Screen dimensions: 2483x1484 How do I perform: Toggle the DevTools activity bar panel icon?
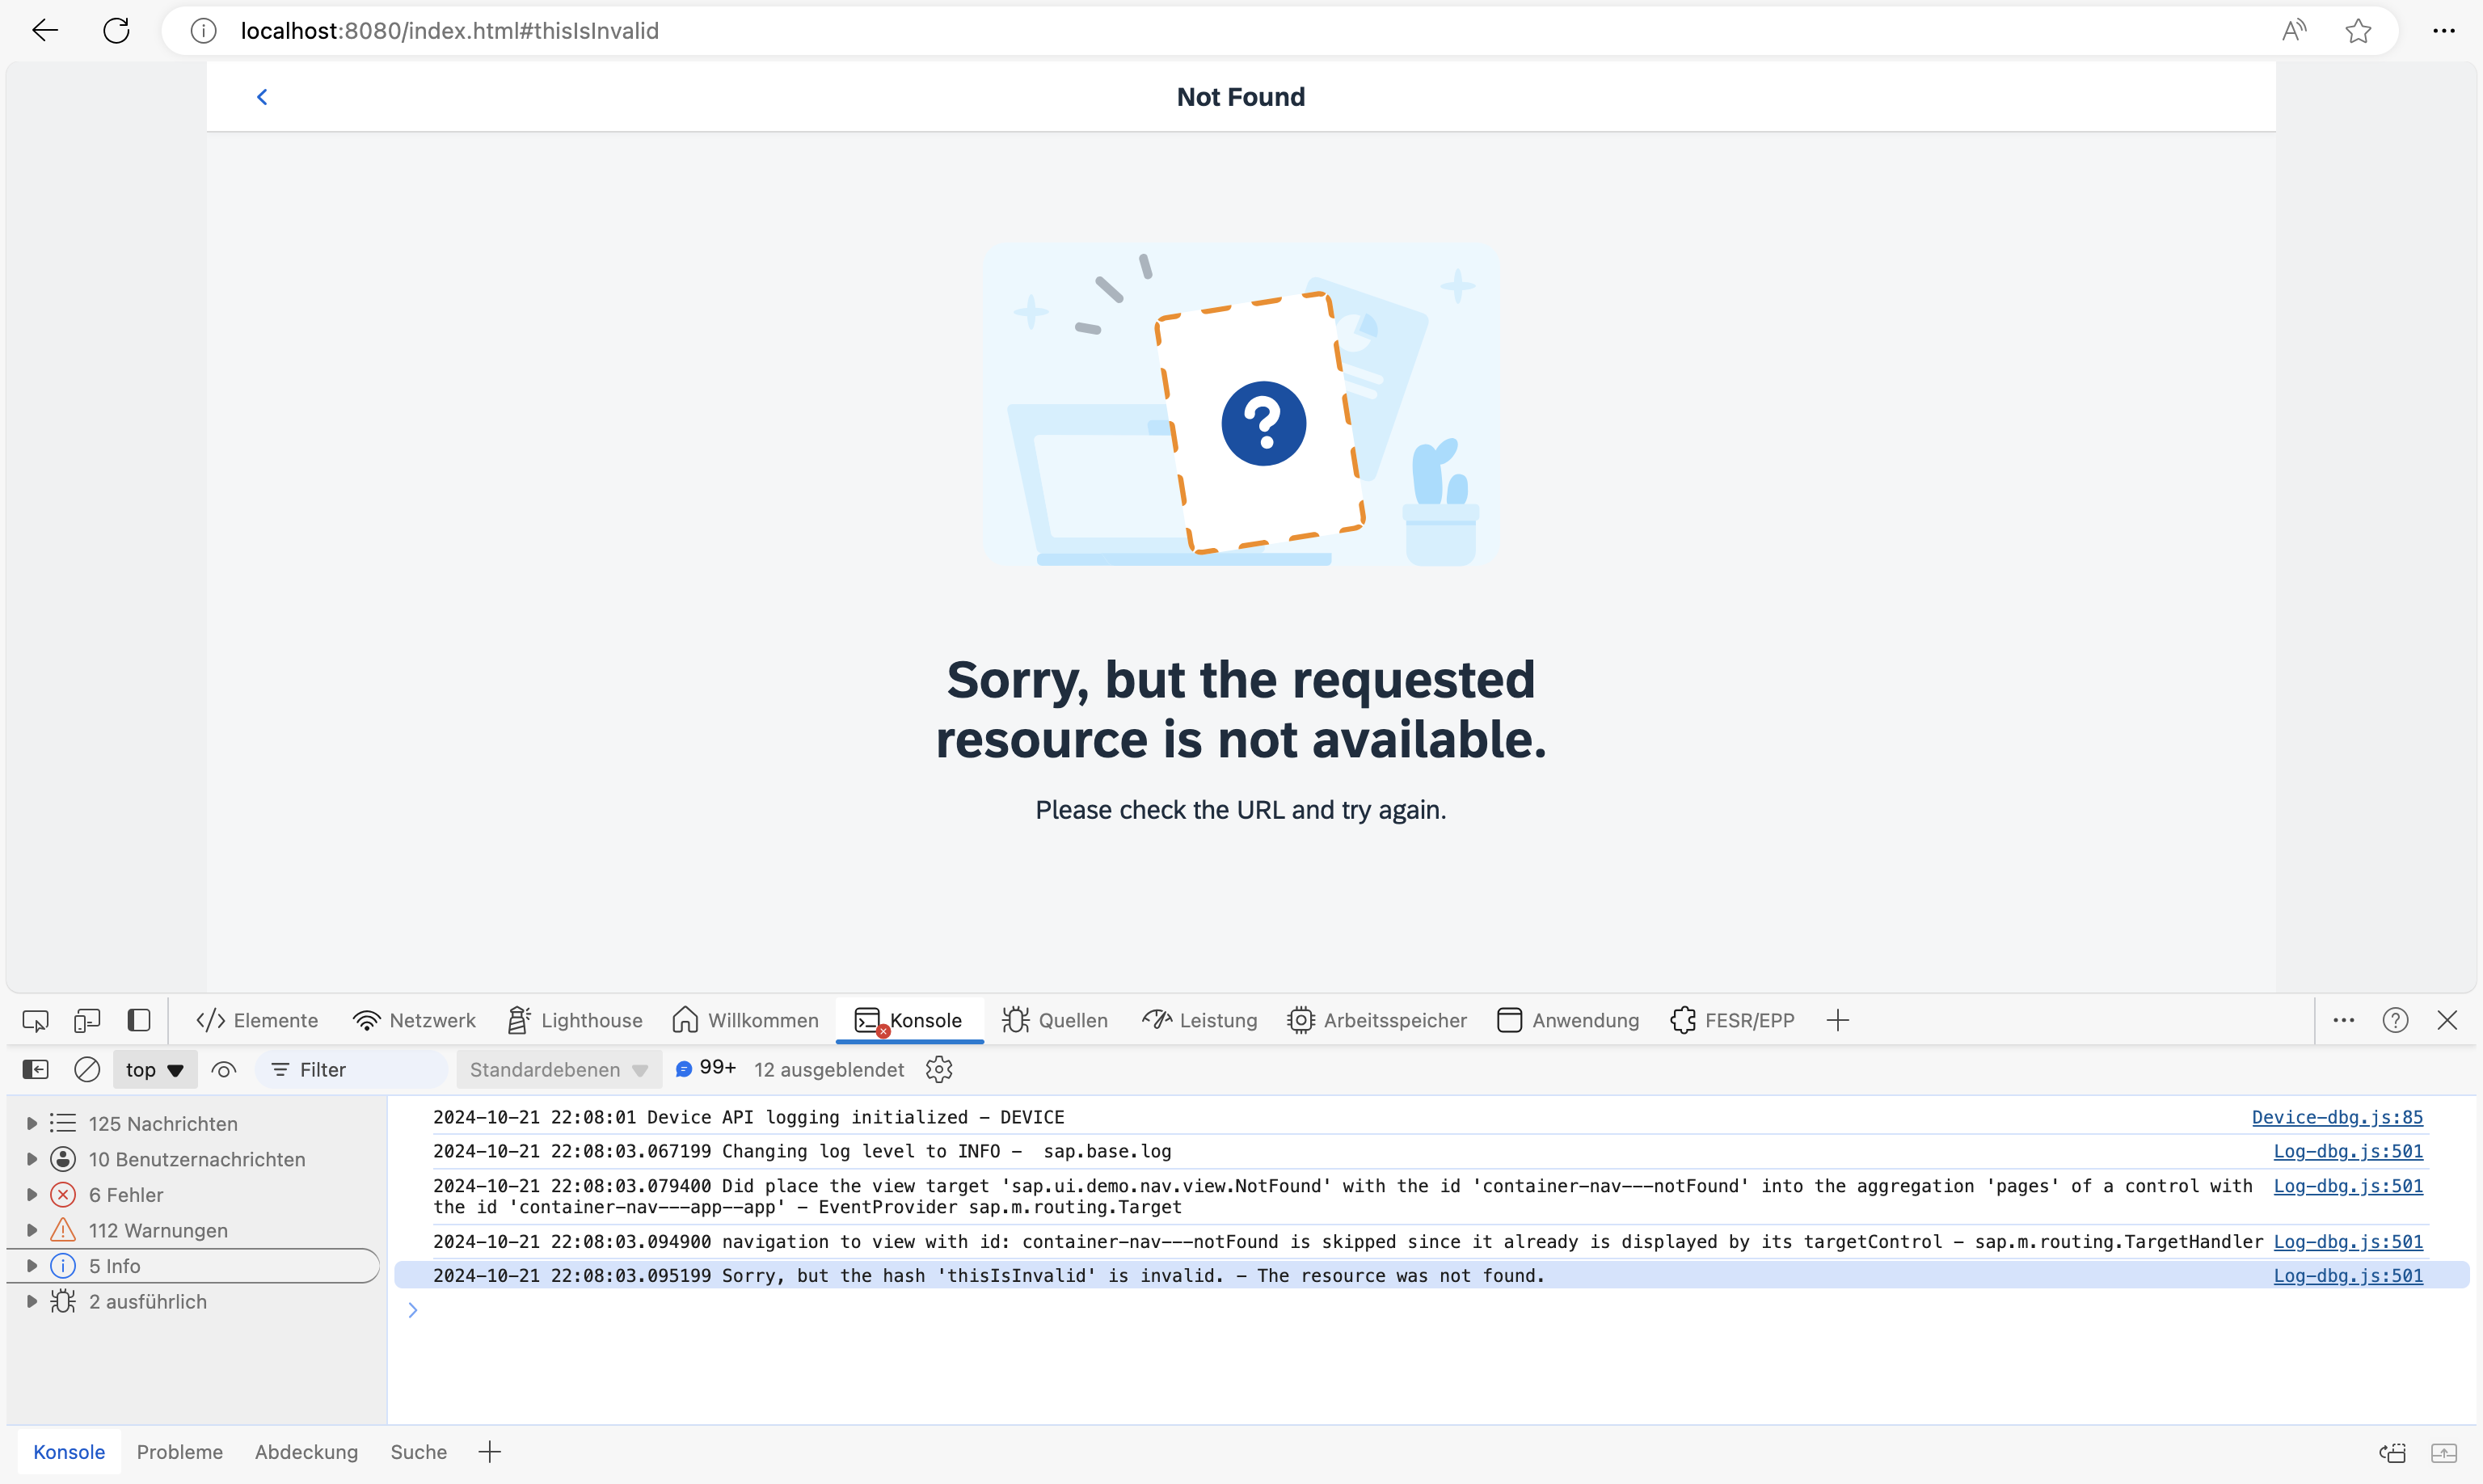click(x=139, y=1020)
